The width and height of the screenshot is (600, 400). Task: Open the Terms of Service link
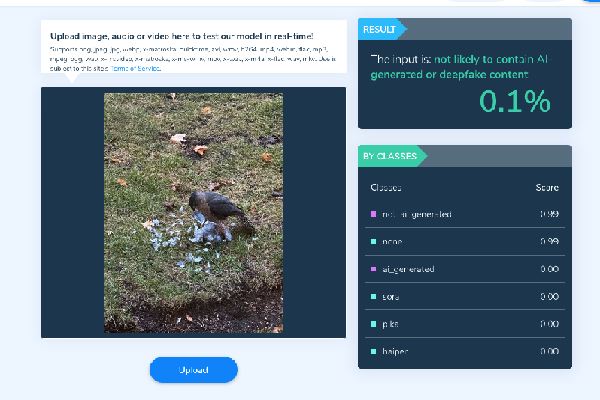coord(135,69)
